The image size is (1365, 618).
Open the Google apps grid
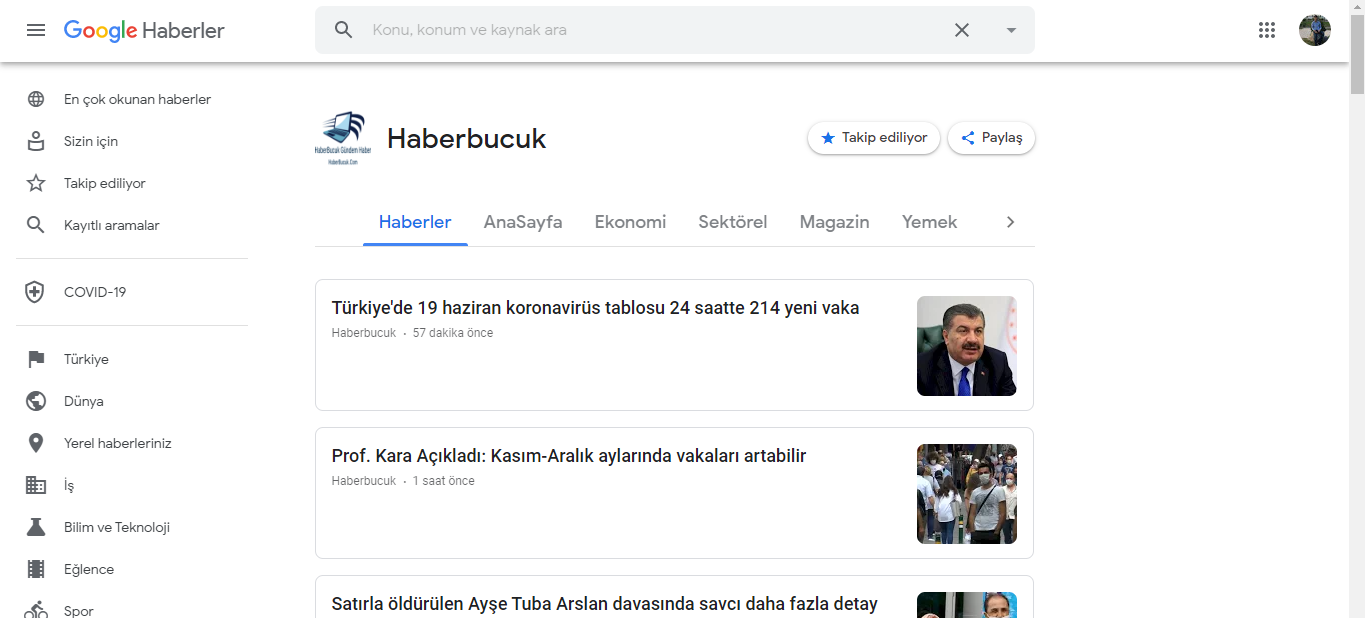click(x=1267, y=30)
